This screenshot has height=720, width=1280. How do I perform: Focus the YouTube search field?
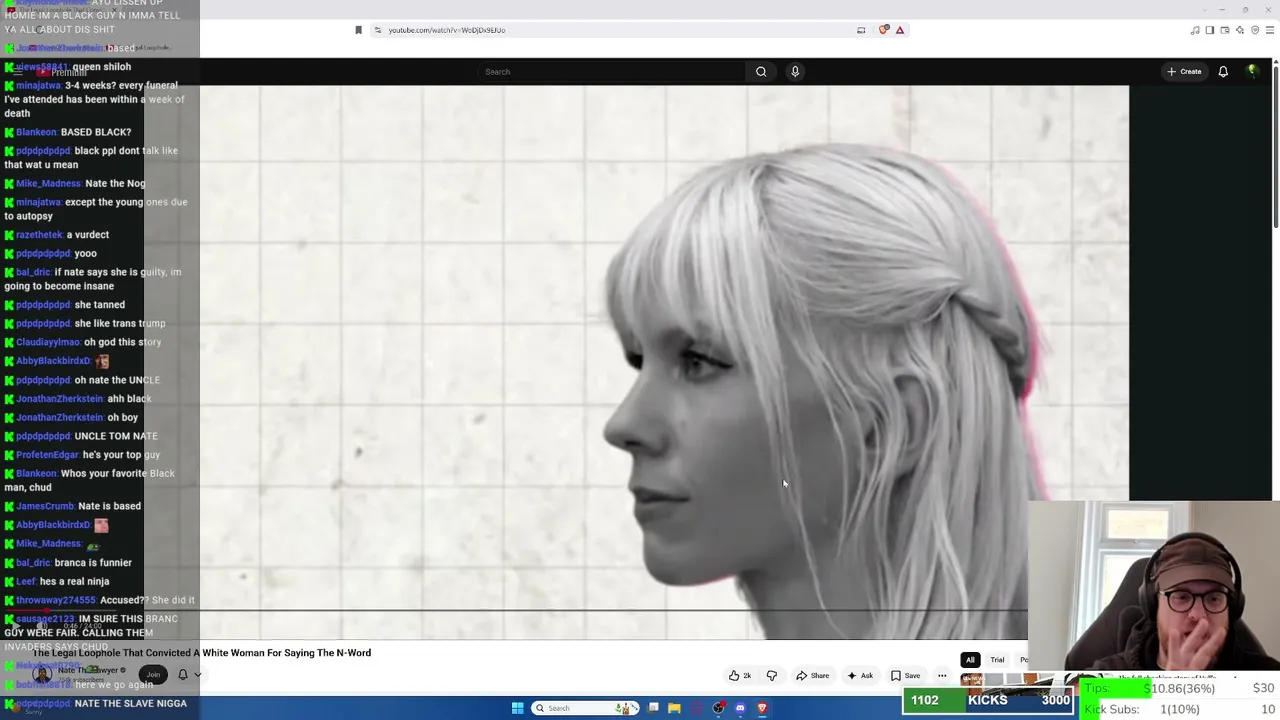(612, 72)
